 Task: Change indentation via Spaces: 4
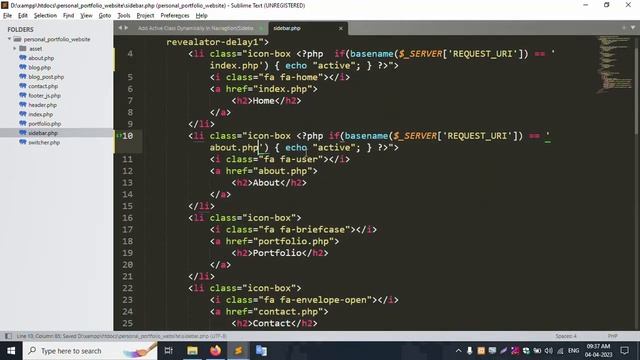566,336
